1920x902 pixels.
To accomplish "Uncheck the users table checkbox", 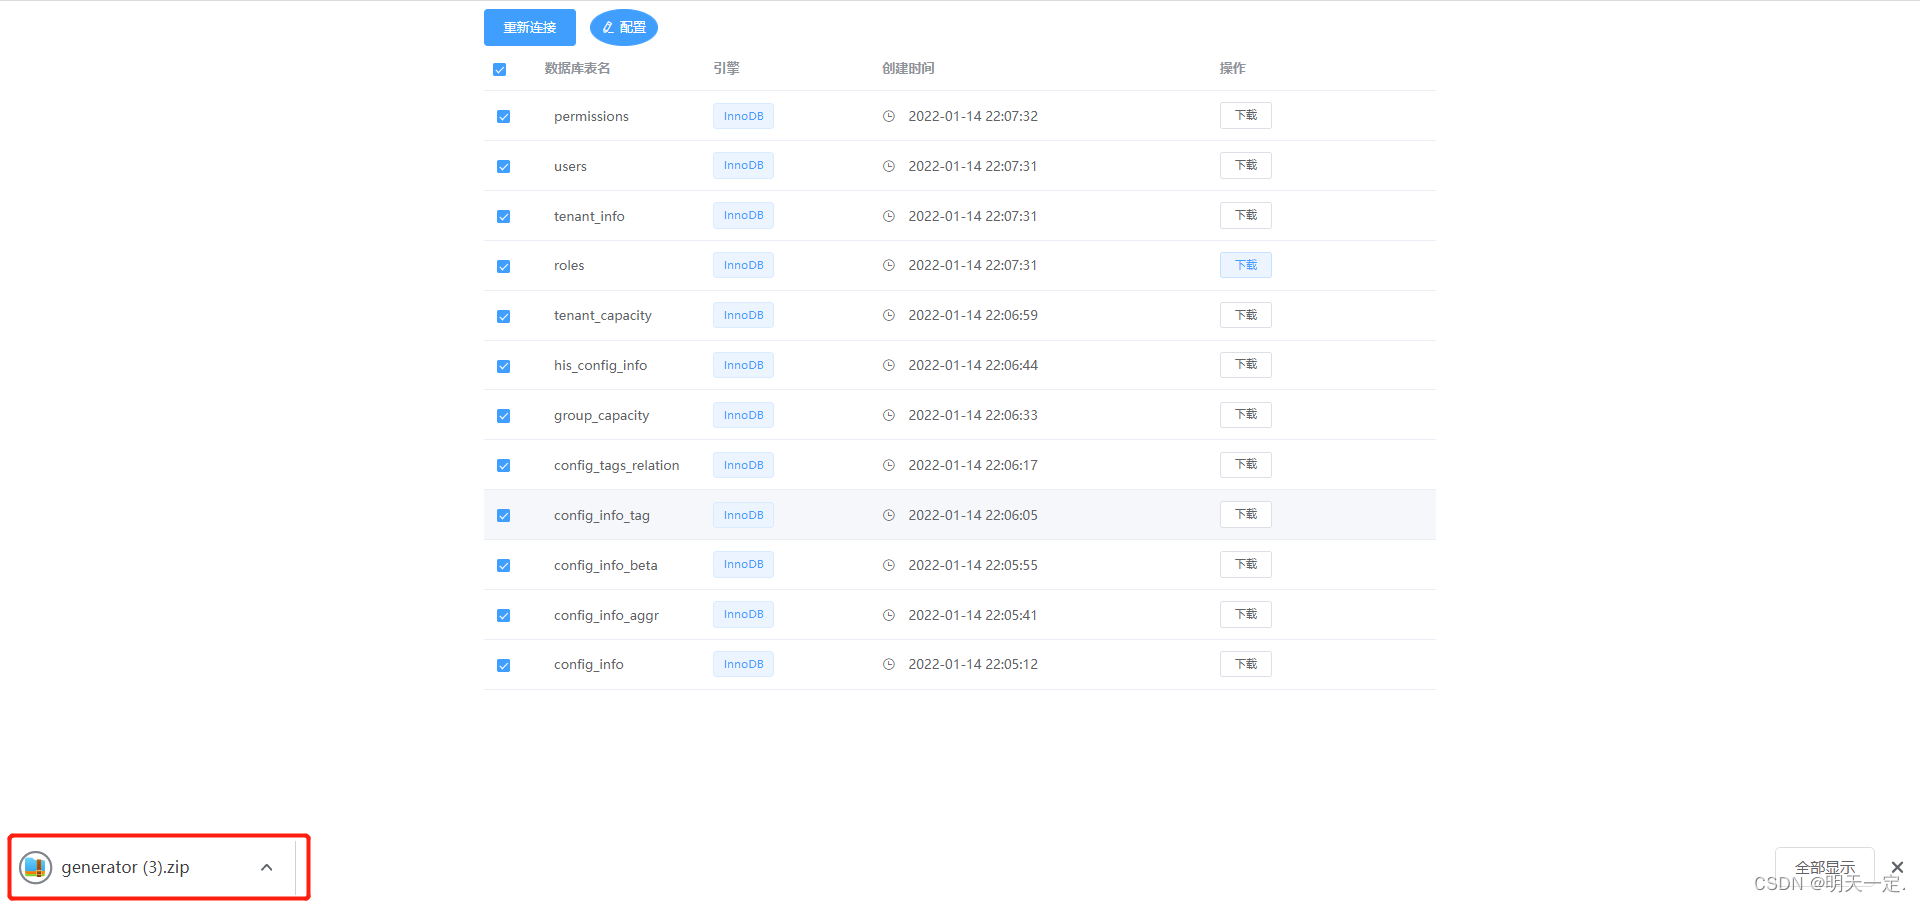I will pos(504,167).
